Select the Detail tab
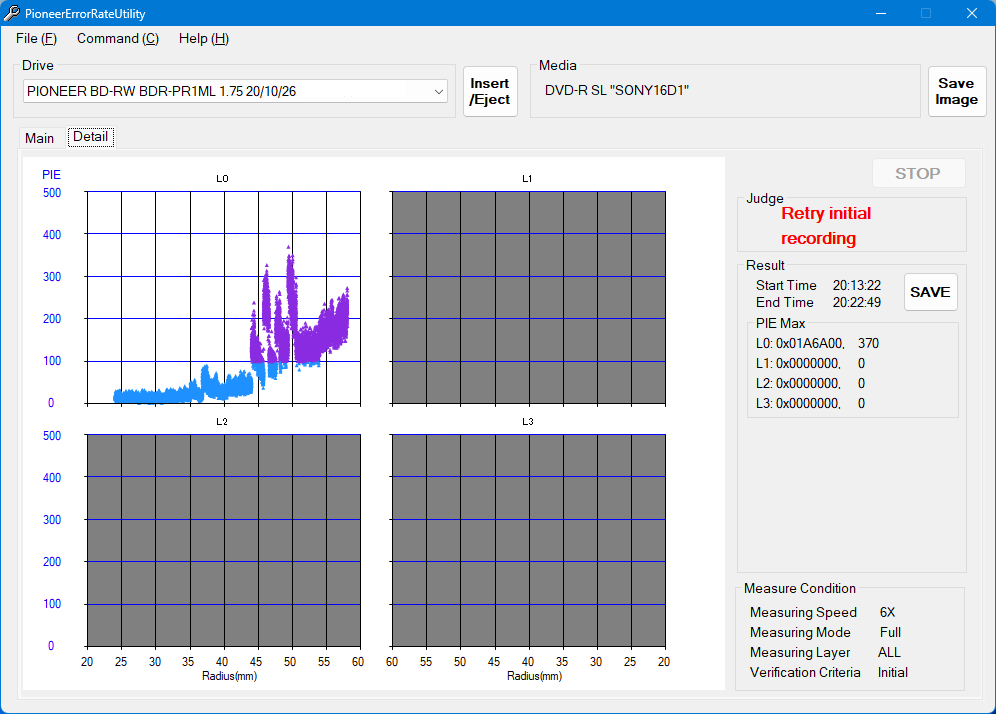Screen dimensions: 996x714 (x=91, y=137)
